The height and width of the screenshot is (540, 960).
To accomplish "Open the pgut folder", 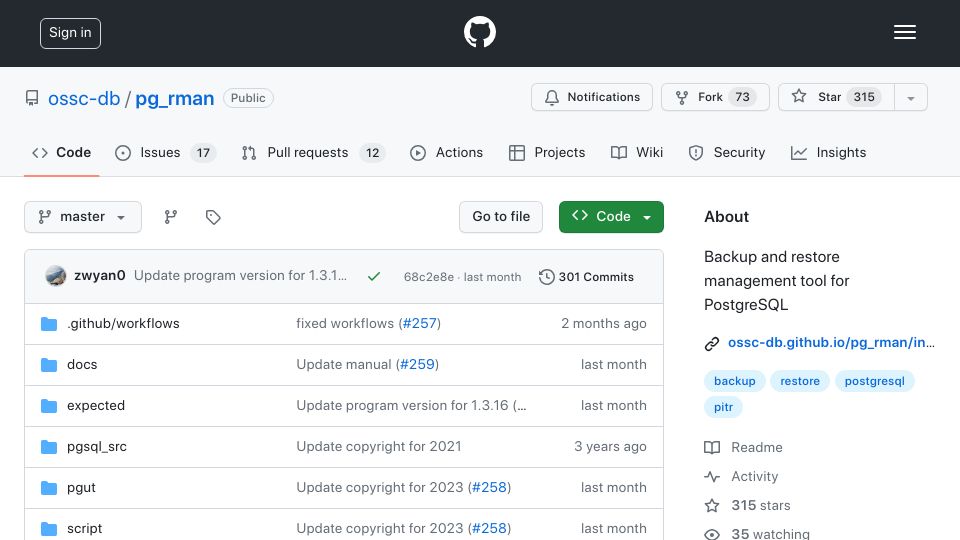I will [x=81, y=487].
